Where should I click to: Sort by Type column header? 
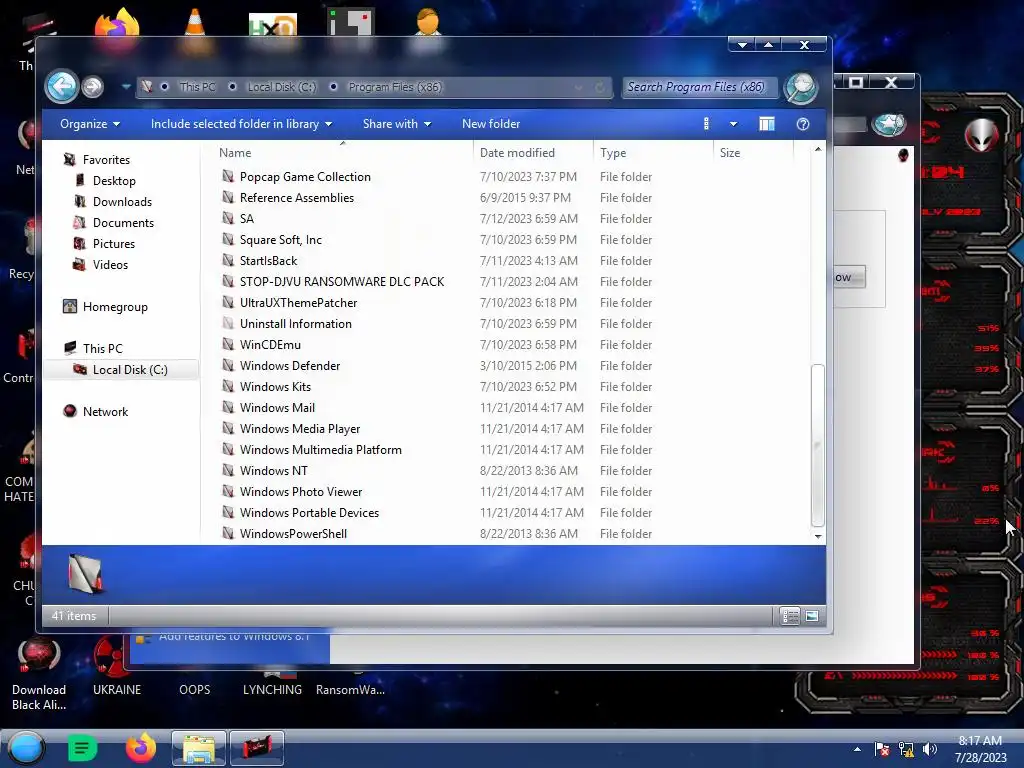click(x=653, y=153)
